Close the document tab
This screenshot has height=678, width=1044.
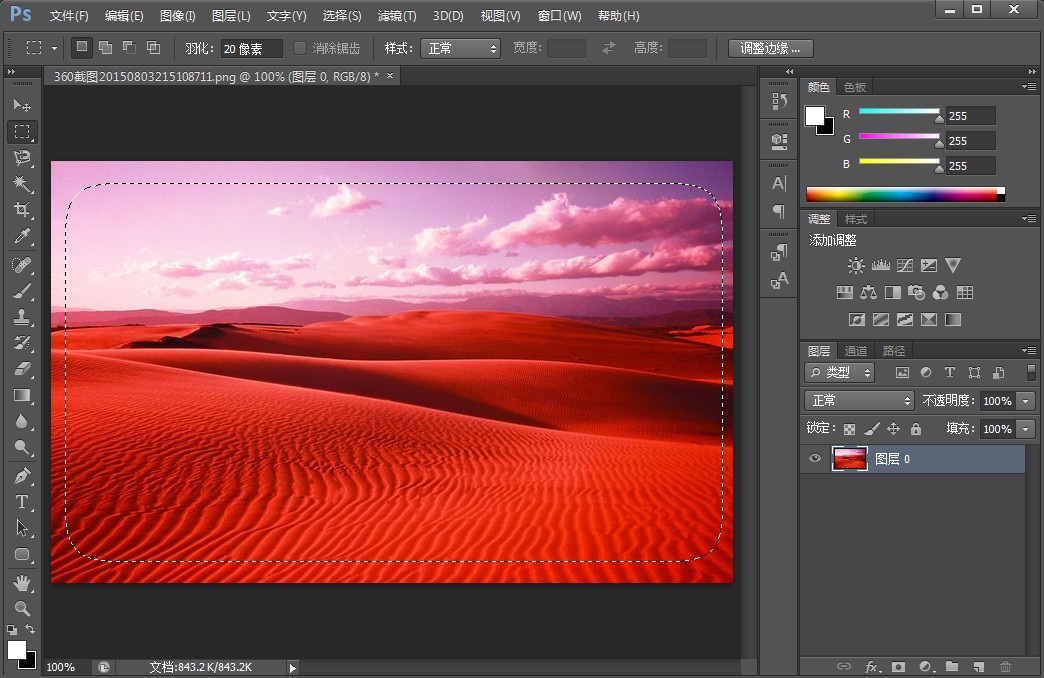pyautogui.click(x=390, y=76)
